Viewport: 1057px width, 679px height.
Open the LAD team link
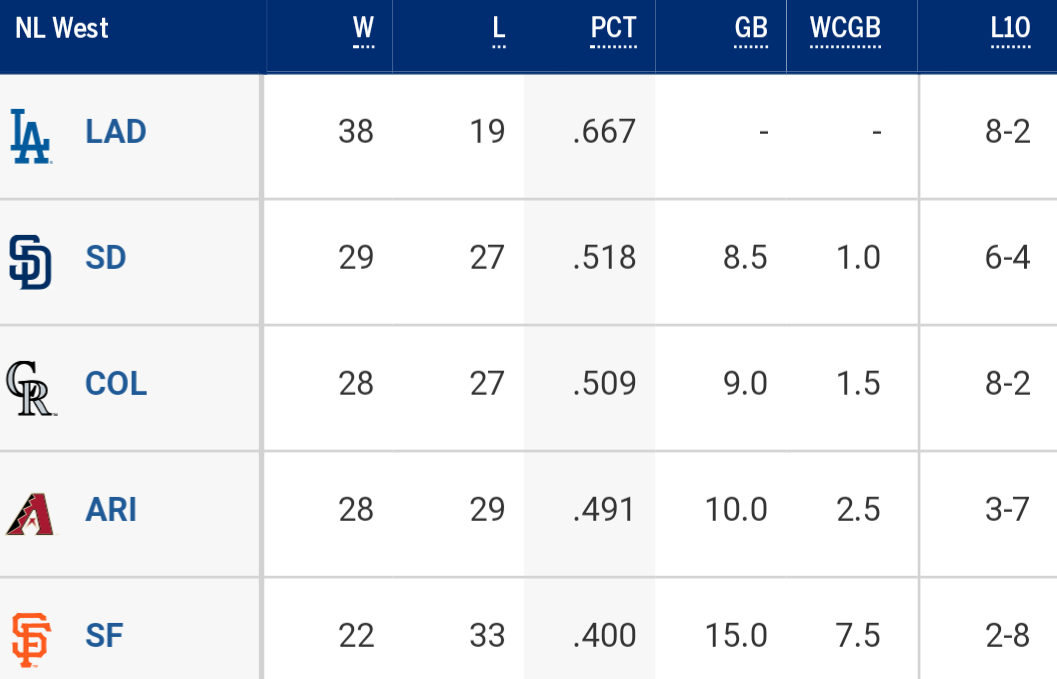coord(115,131)
